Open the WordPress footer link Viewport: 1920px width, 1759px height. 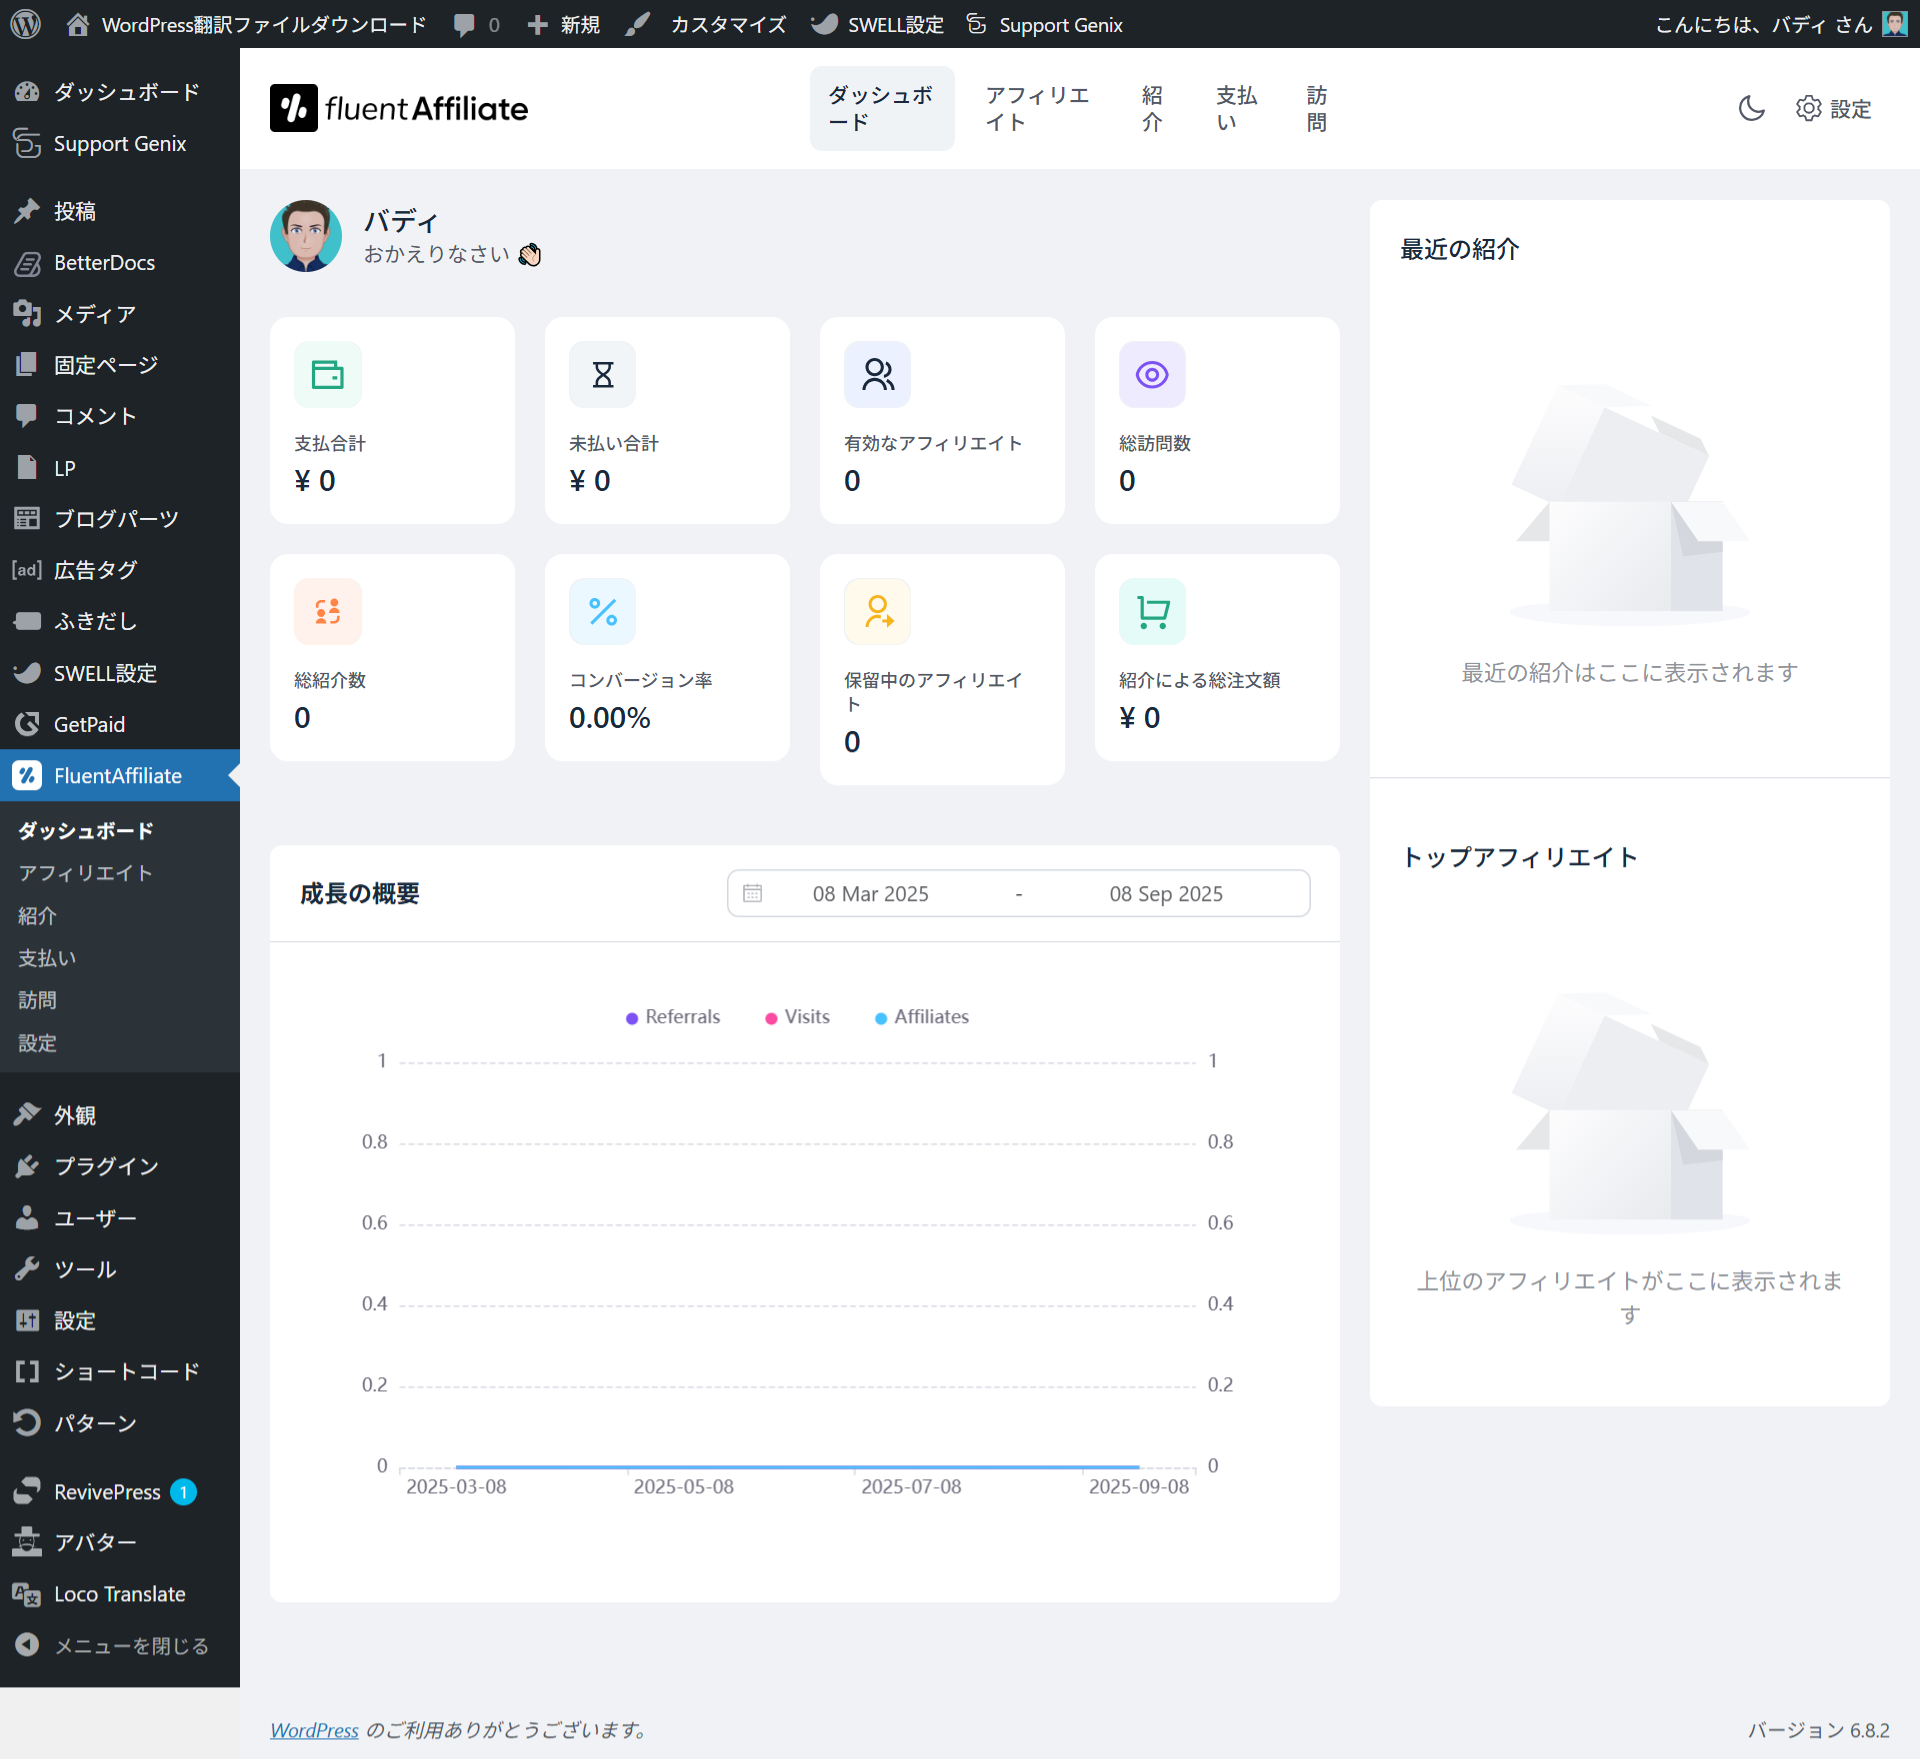point(314,1730)
